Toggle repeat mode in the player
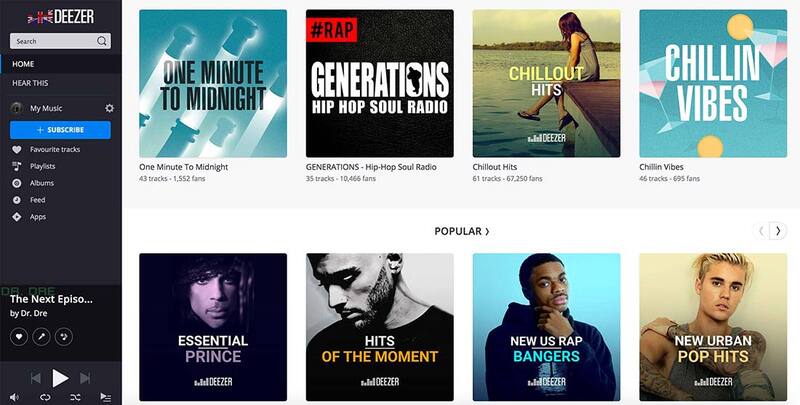The image size is (800, 405). [x=45, y=397]
